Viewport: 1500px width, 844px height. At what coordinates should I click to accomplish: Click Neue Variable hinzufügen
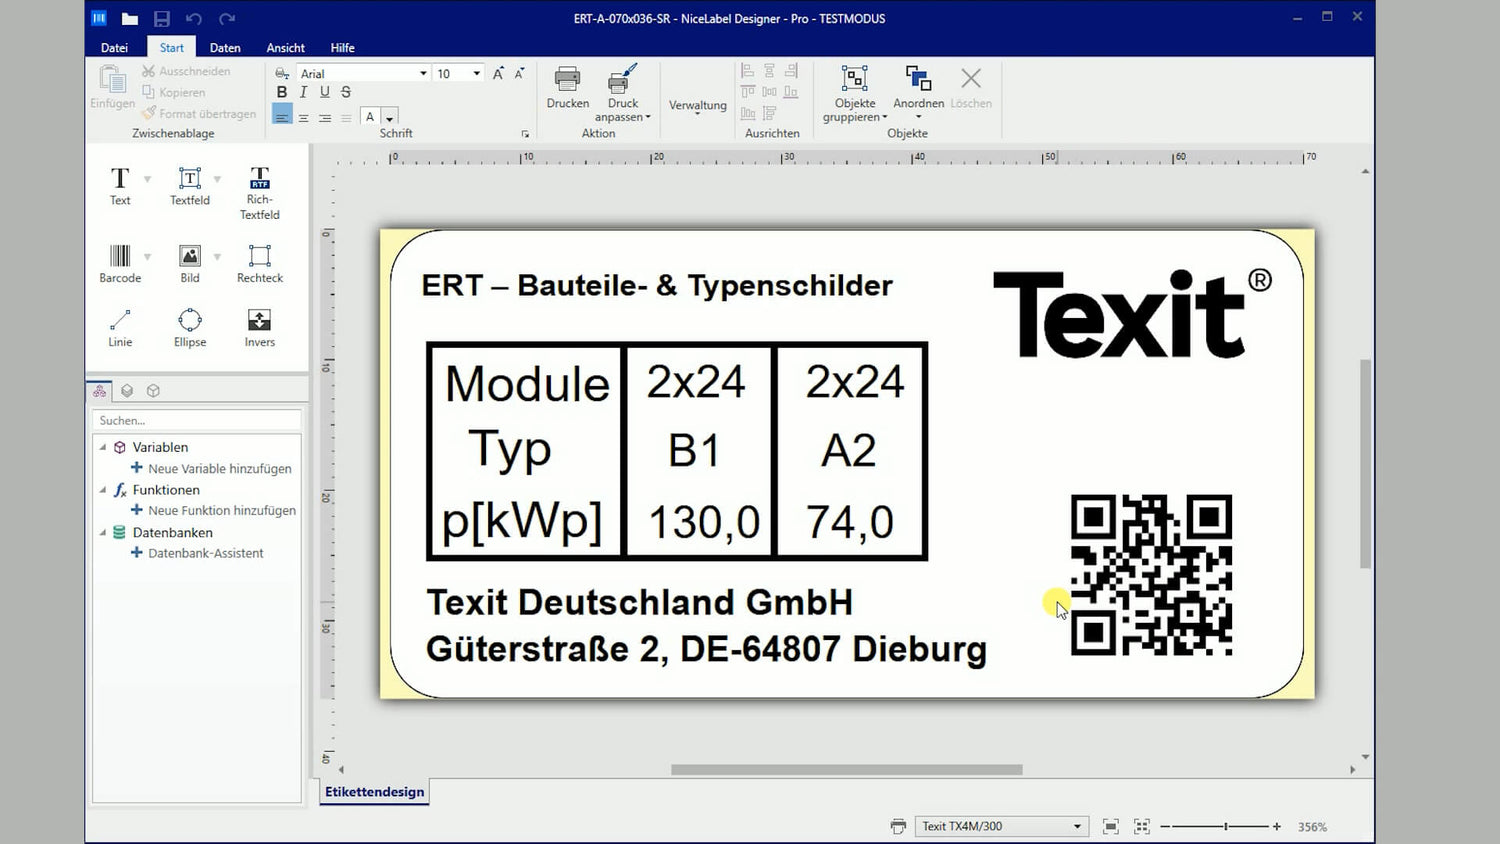click(x=211, y=468)
